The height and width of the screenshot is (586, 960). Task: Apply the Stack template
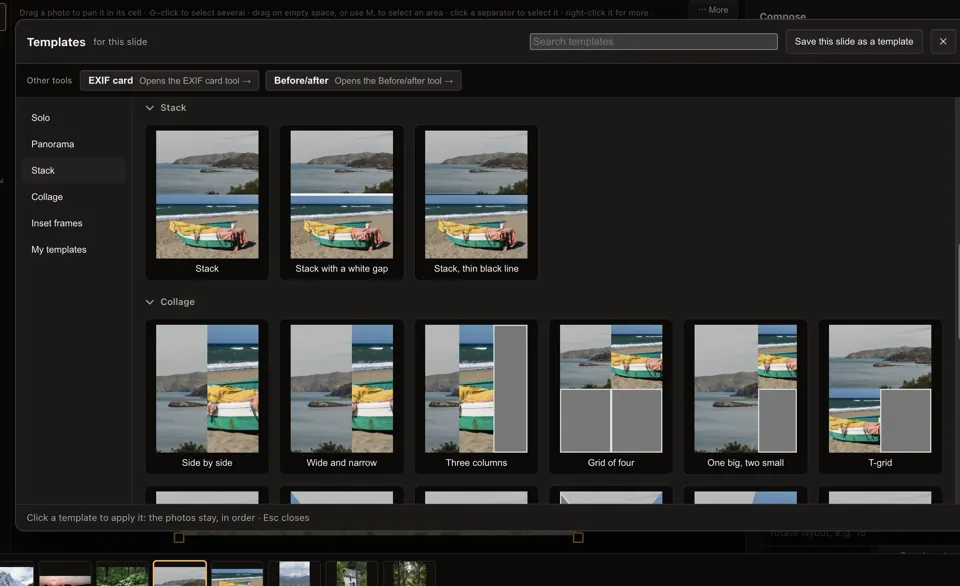[x=207, y=203]
